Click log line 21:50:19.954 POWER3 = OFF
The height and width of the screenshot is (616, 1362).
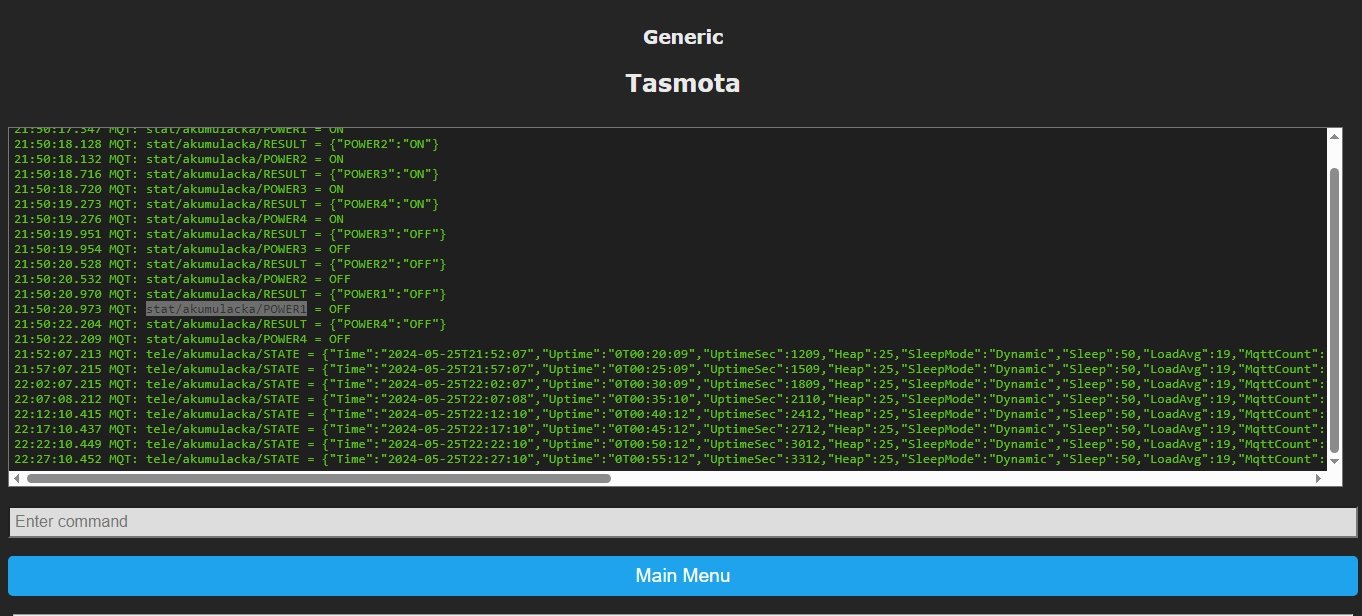point(183,249)
